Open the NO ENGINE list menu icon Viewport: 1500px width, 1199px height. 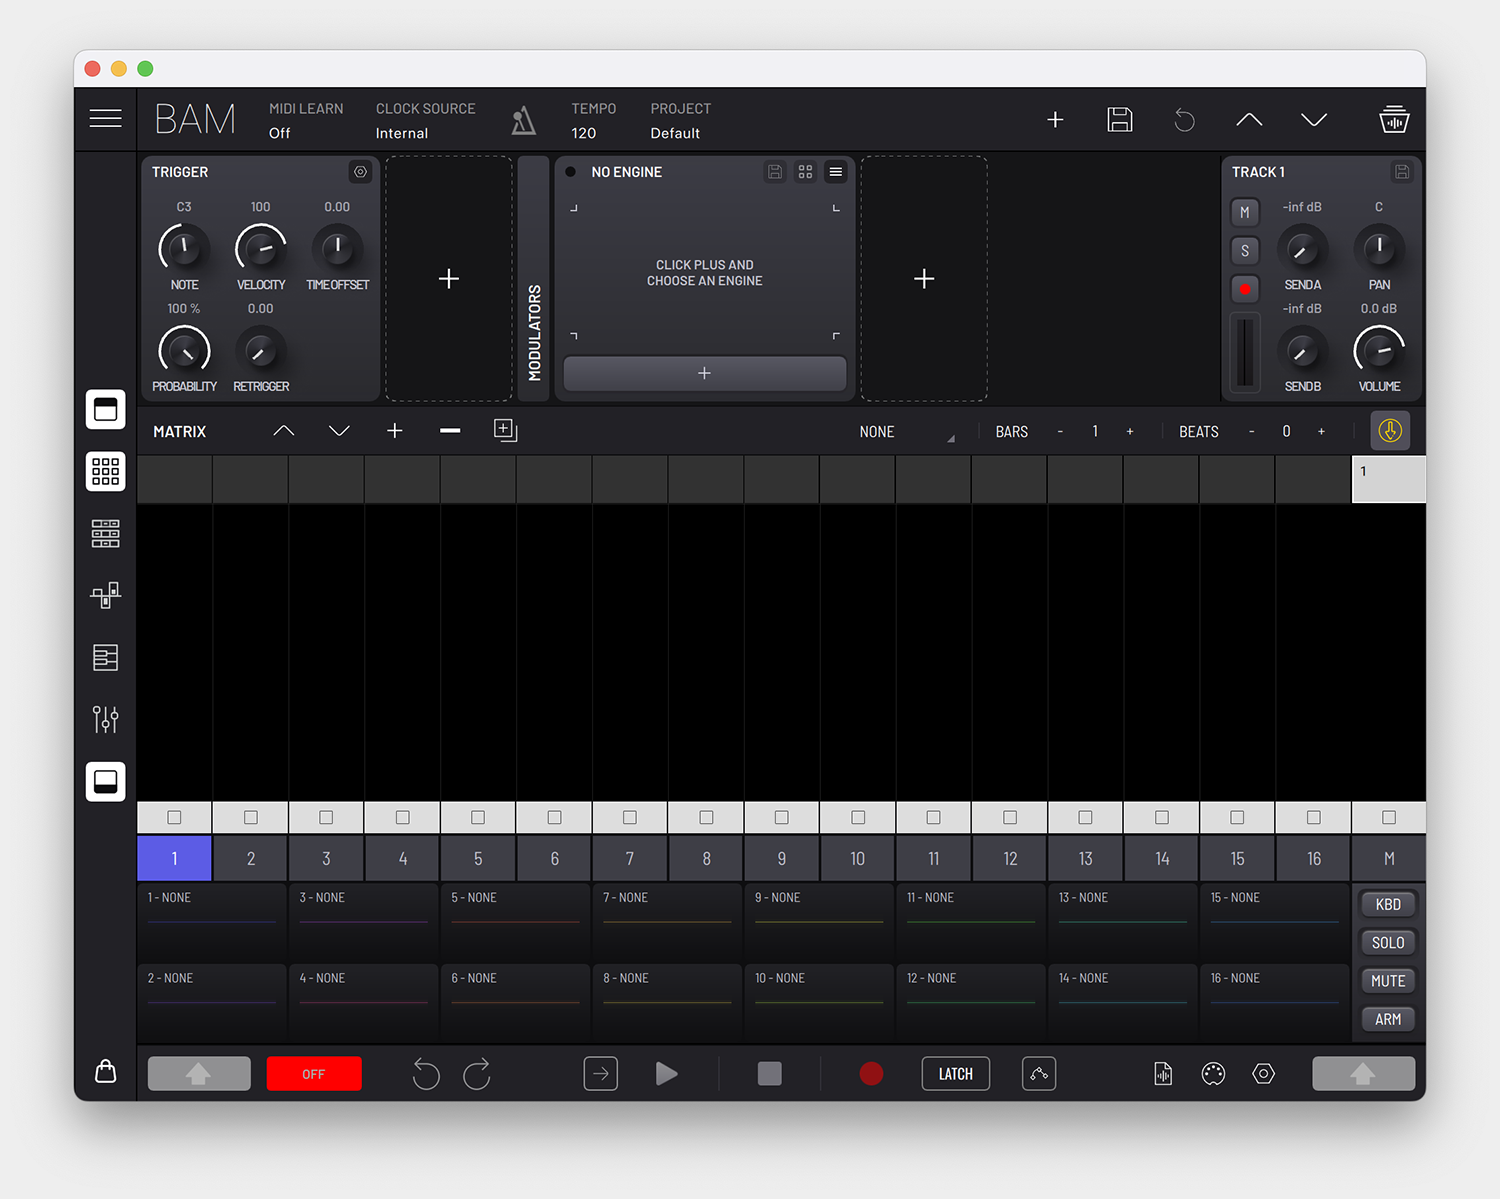pos(836,172)
